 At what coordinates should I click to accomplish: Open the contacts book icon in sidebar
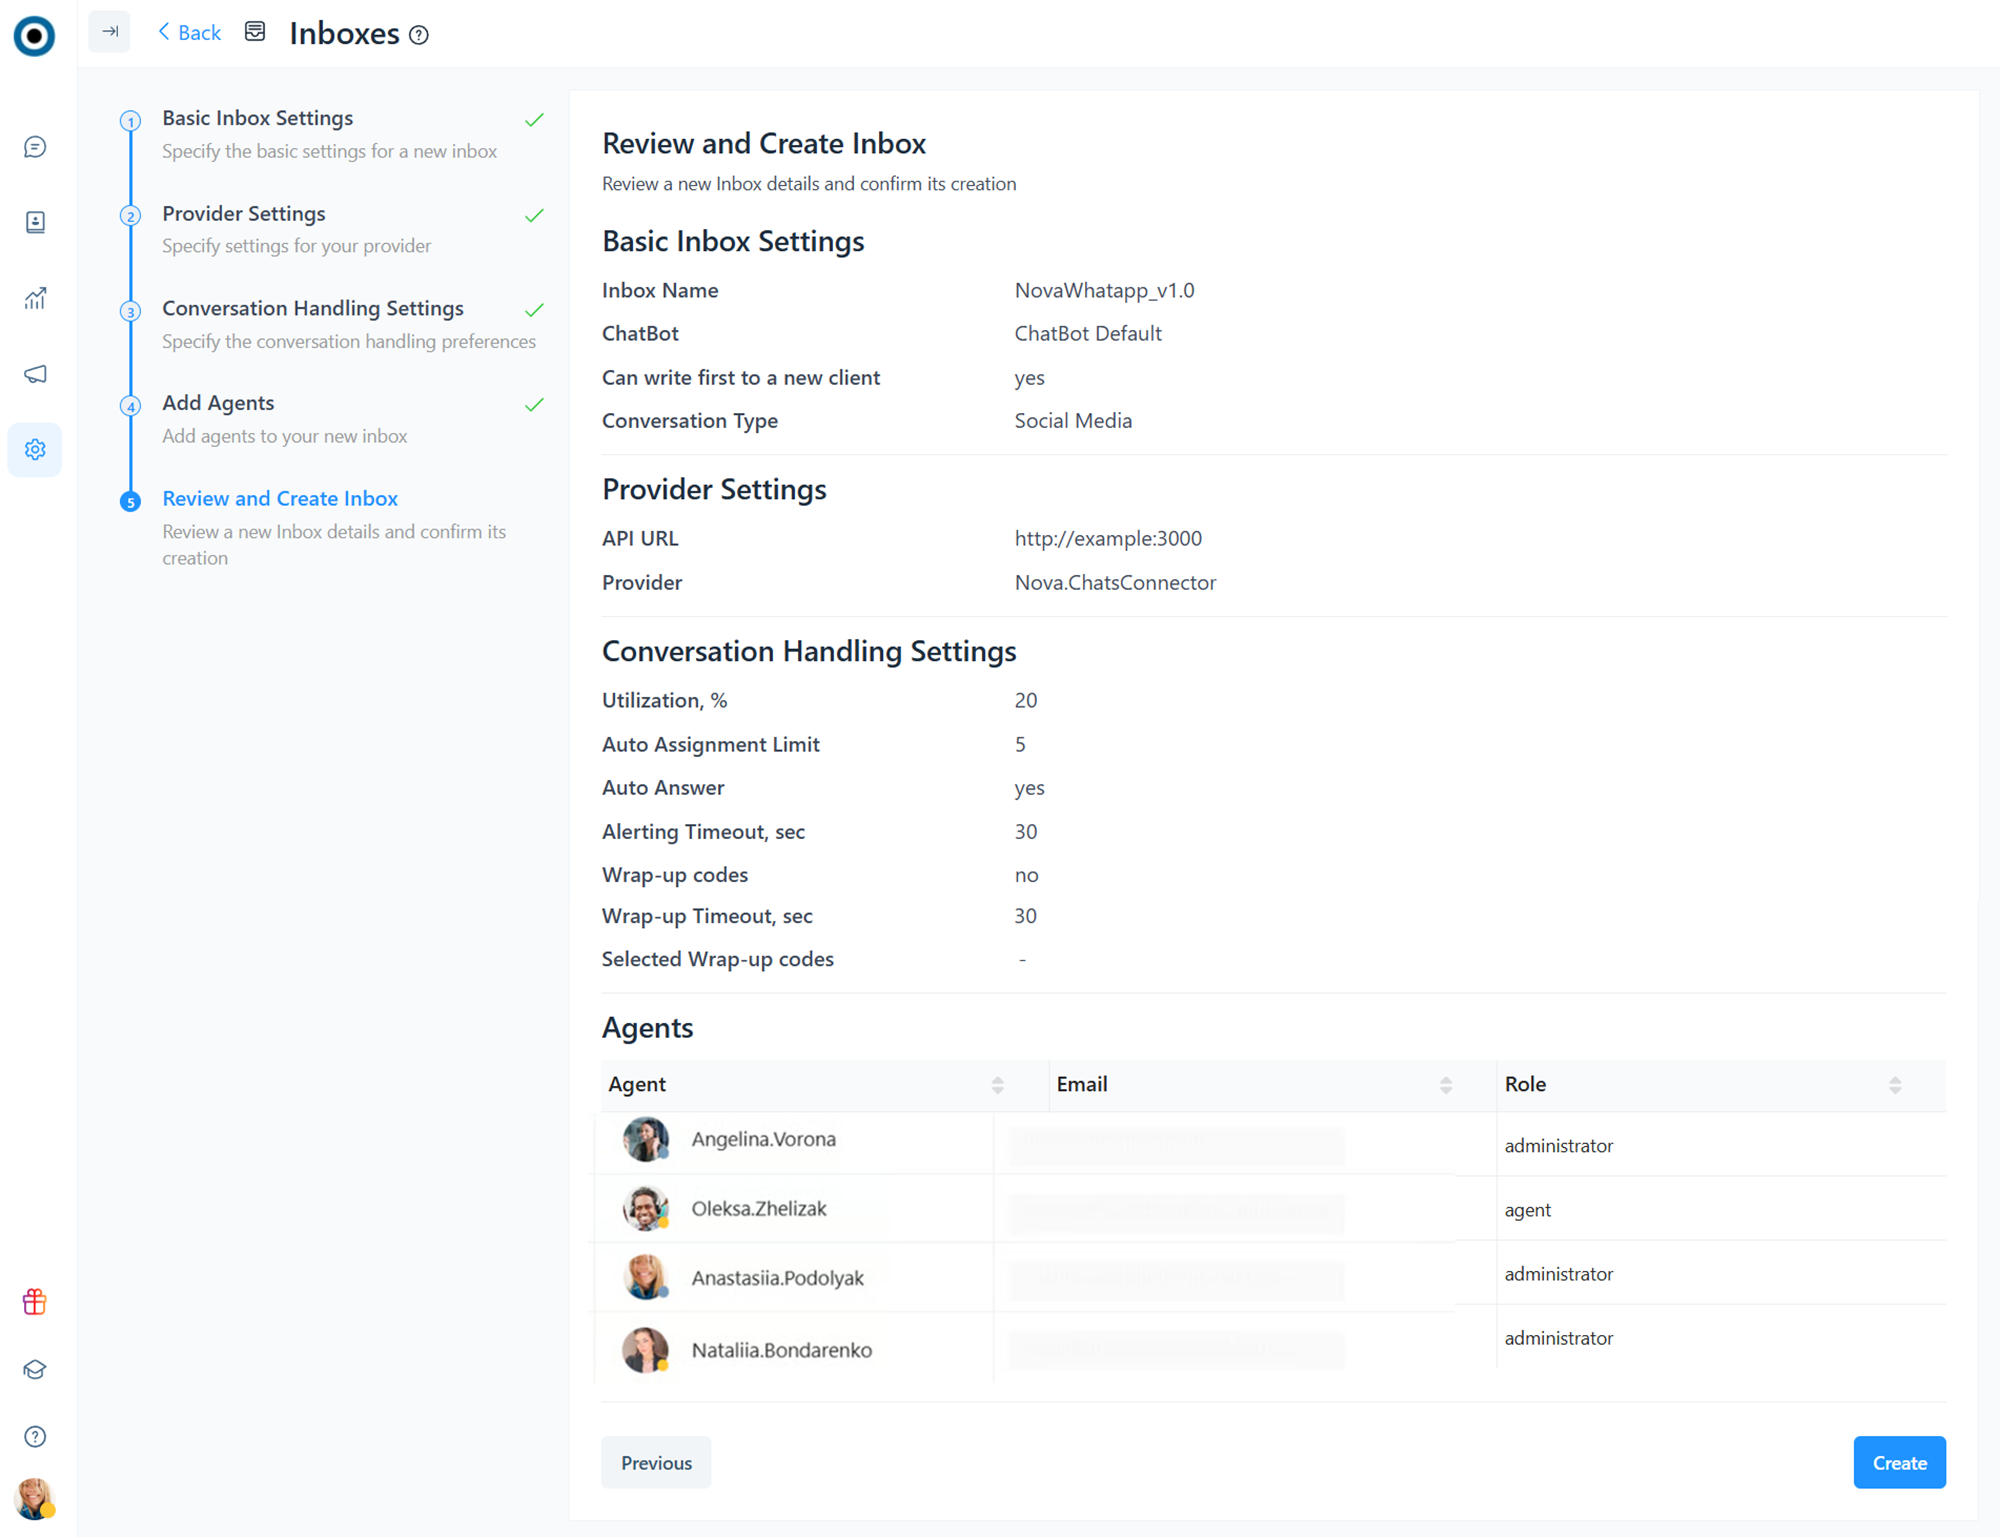coord(35,222)
